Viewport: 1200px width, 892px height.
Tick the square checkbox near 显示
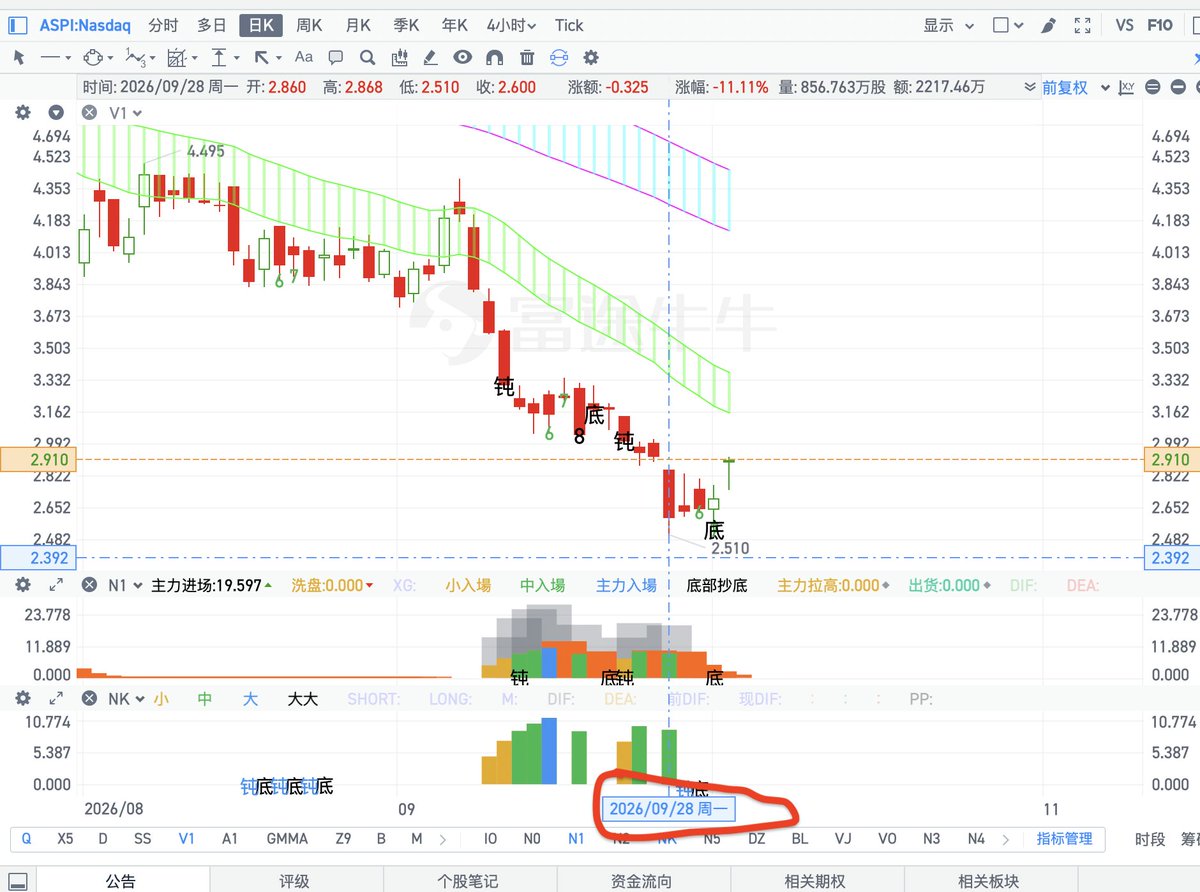point(1000,25)
